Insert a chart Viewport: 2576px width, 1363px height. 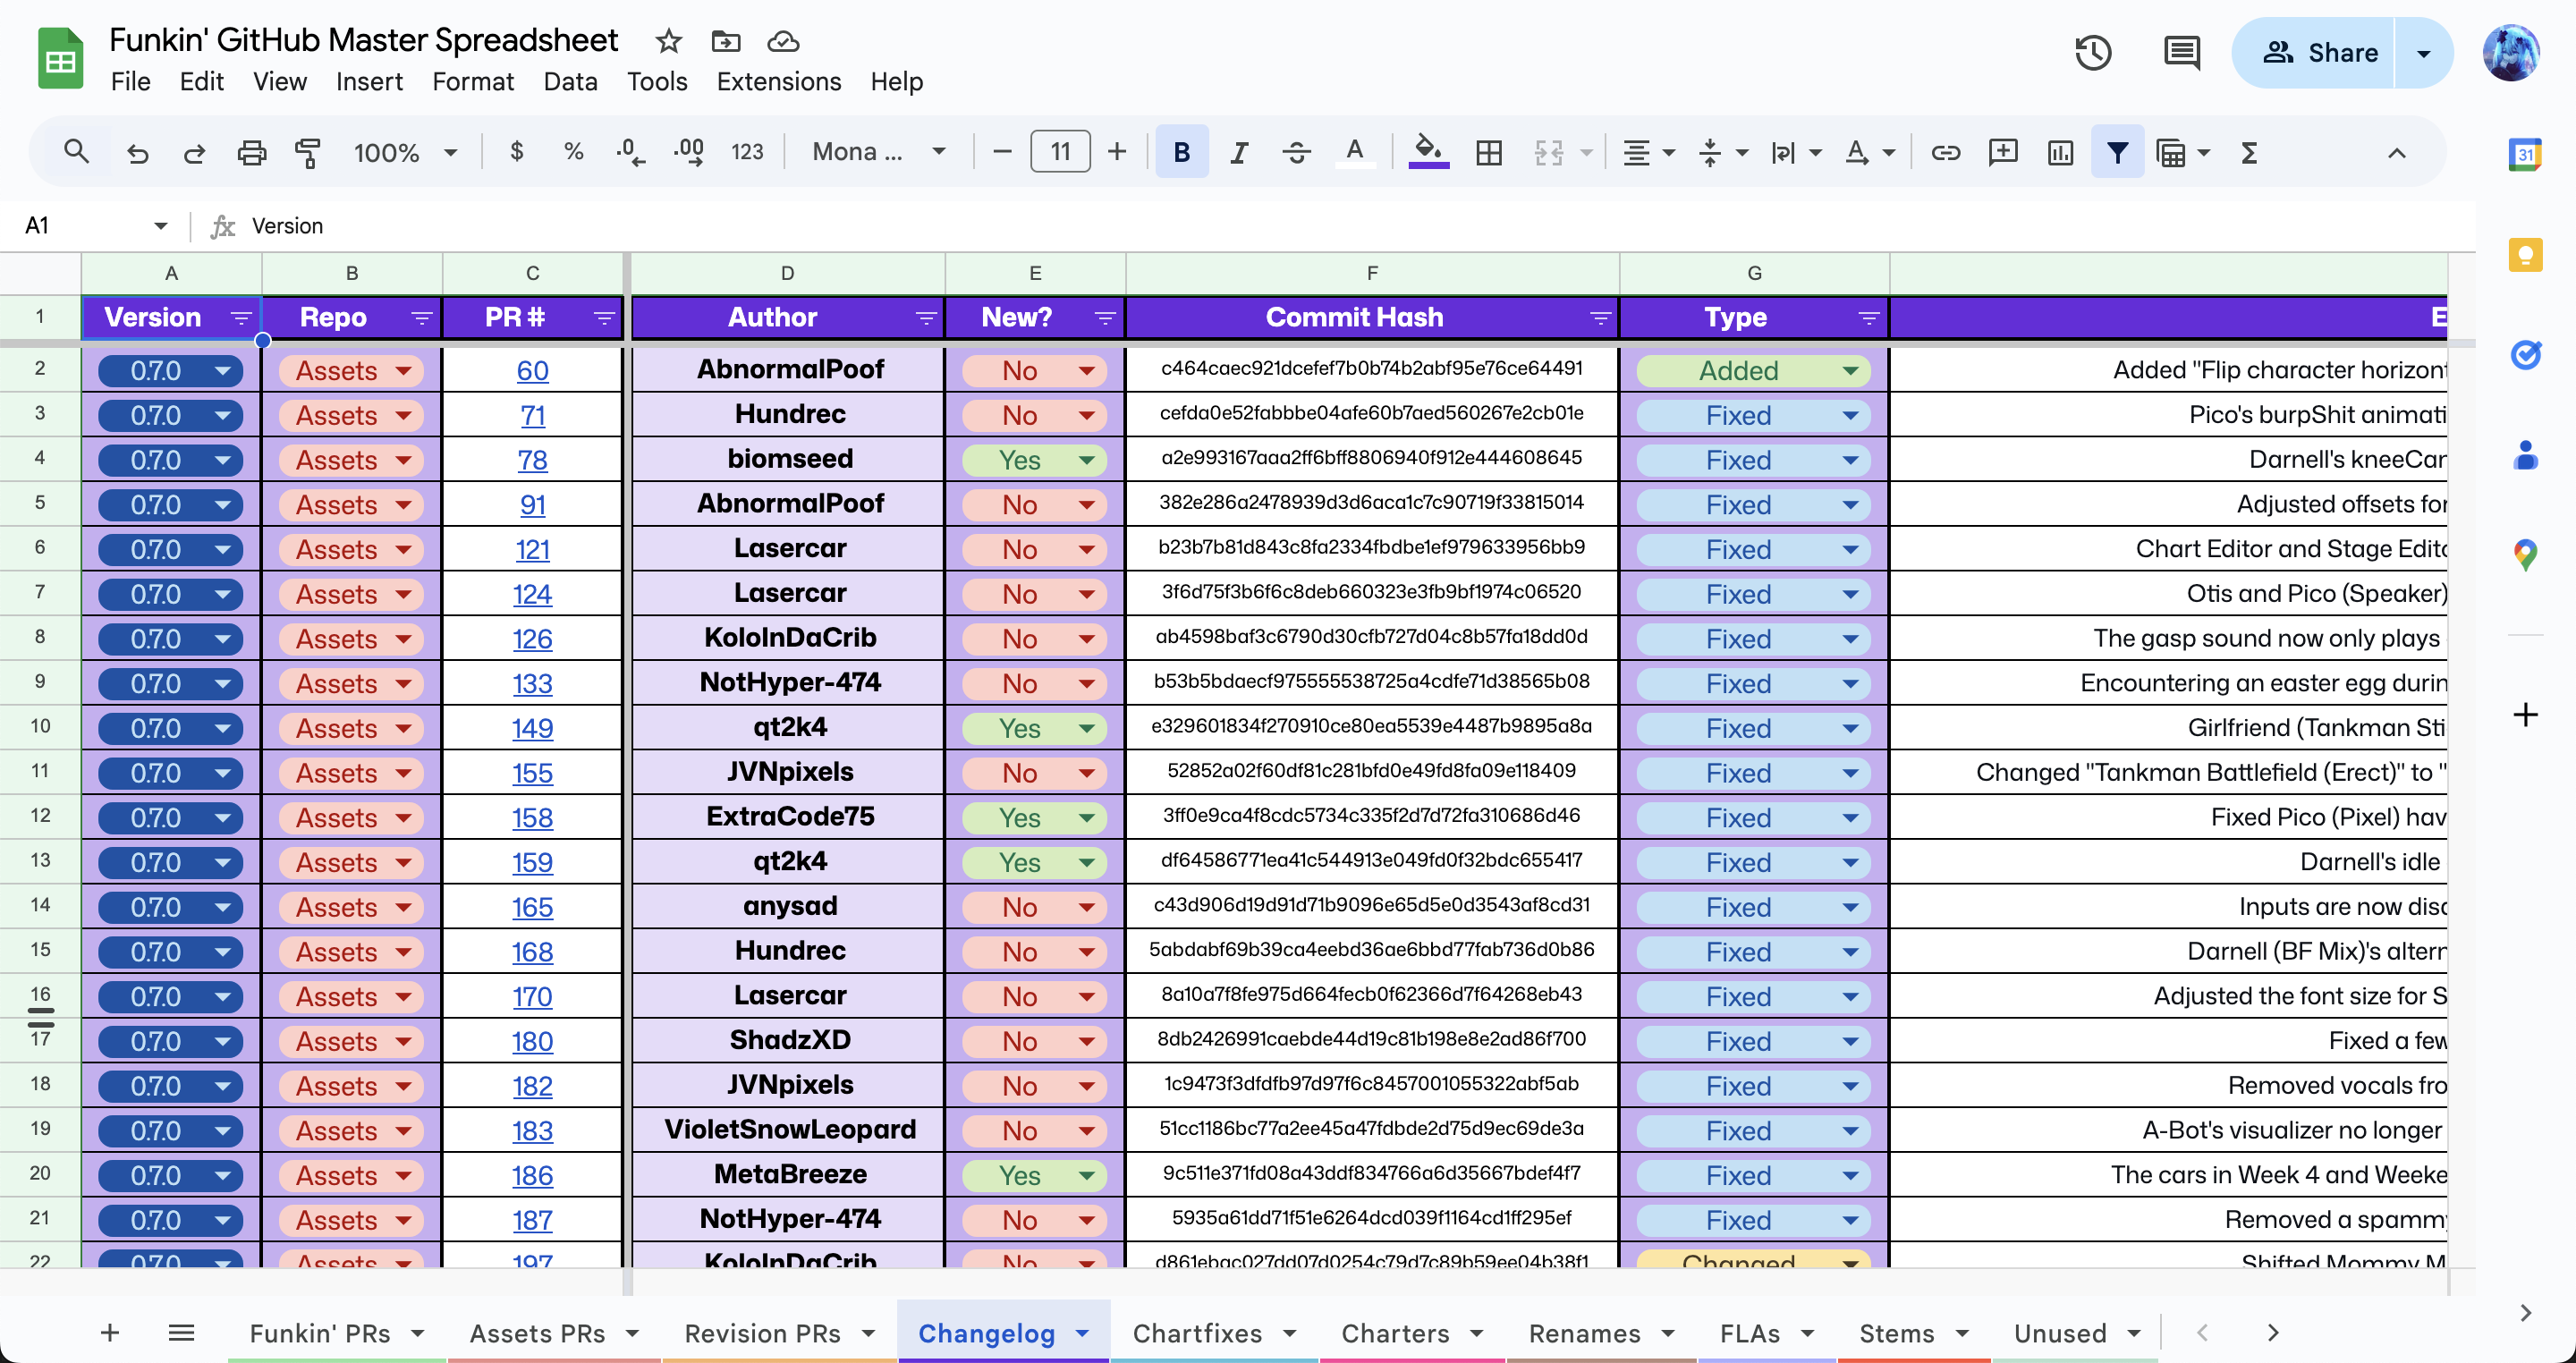tap(2060, 152)
